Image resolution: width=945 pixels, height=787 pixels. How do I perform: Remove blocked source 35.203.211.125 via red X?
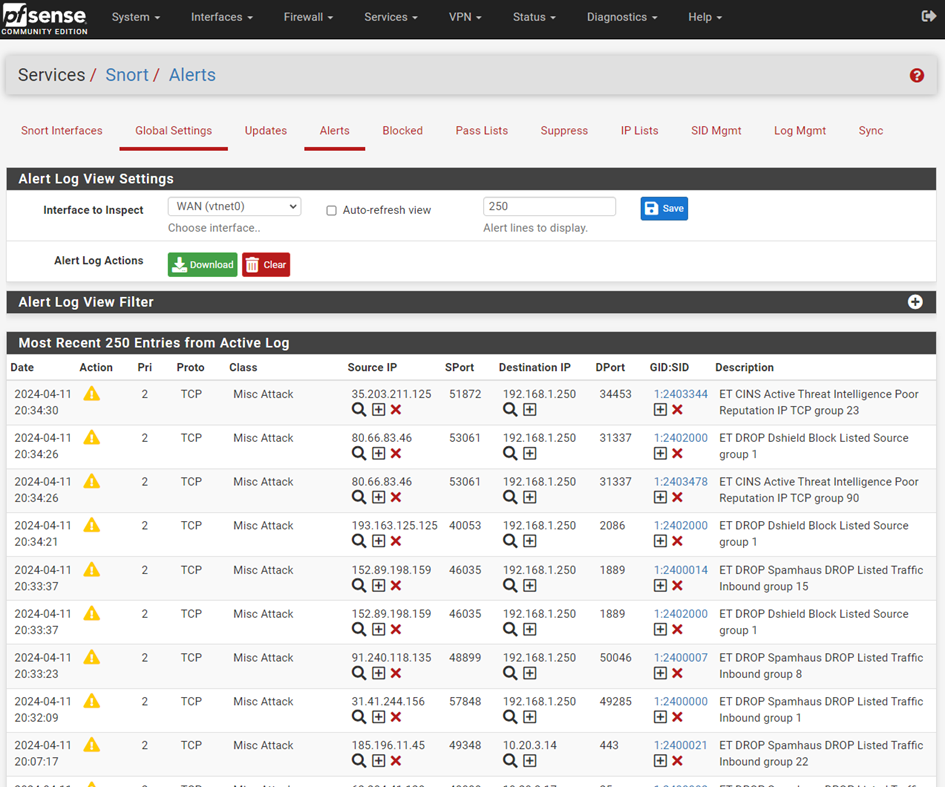pos(396,410)
